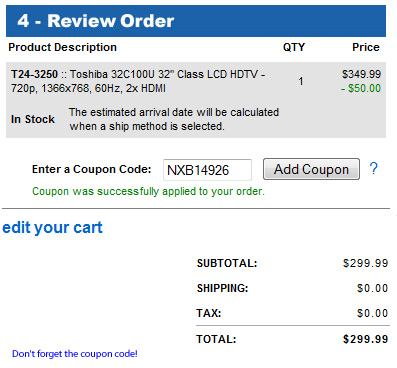Click the Toshiba 32C100U product description
This screenshot has width=397, height=368.
tap(138, 81)
